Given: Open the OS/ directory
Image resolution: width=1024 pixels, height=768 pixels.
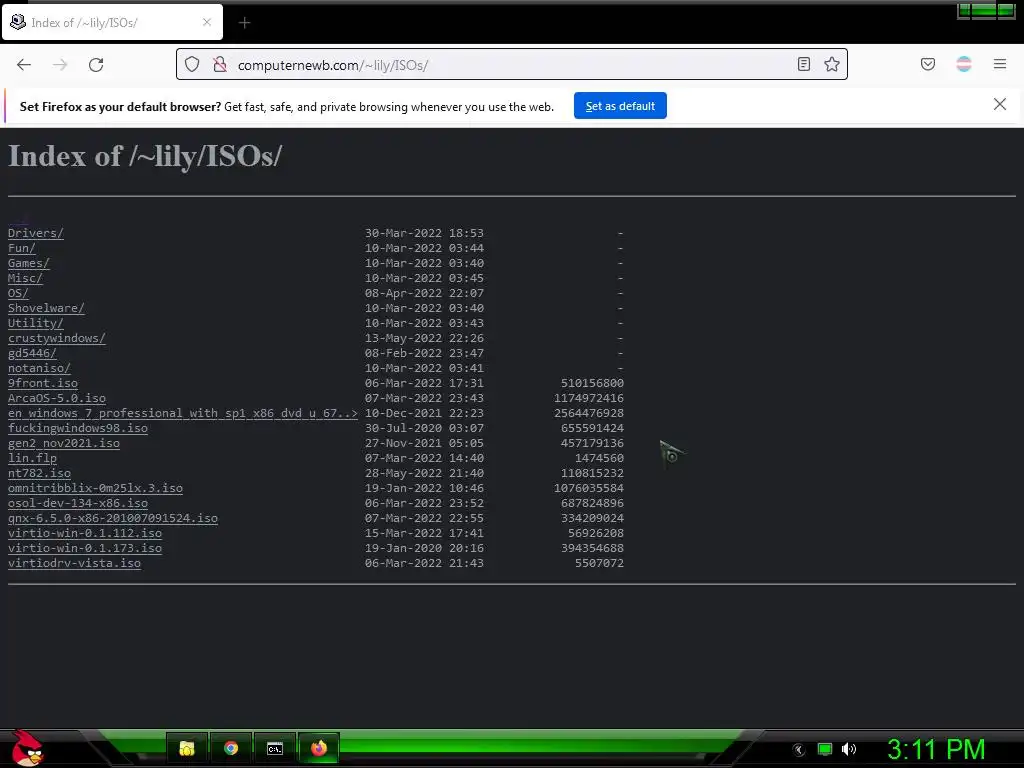Looking at the screenshot, I should click(x=18, y=293).
